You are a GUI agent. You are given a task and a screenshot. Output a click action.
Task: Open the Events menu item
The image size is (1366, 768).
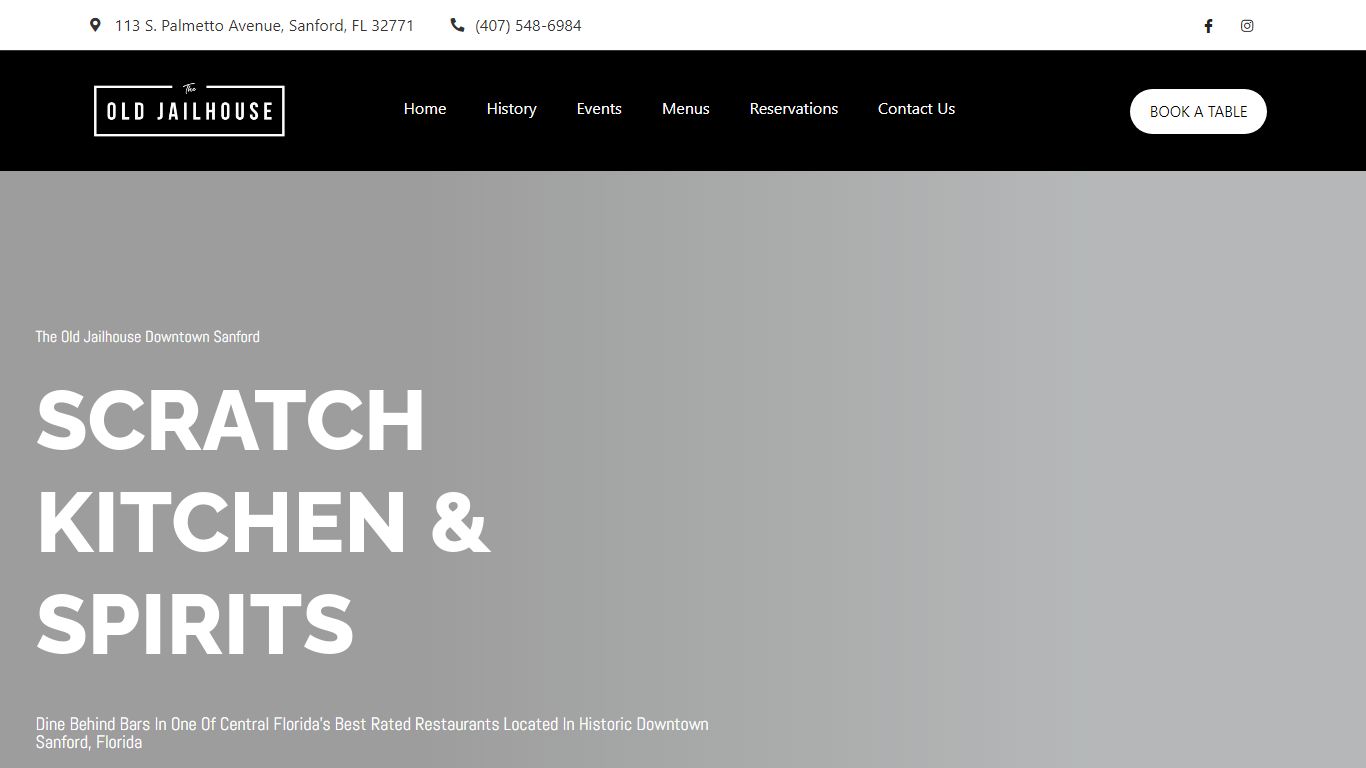[x=599, y=109]
